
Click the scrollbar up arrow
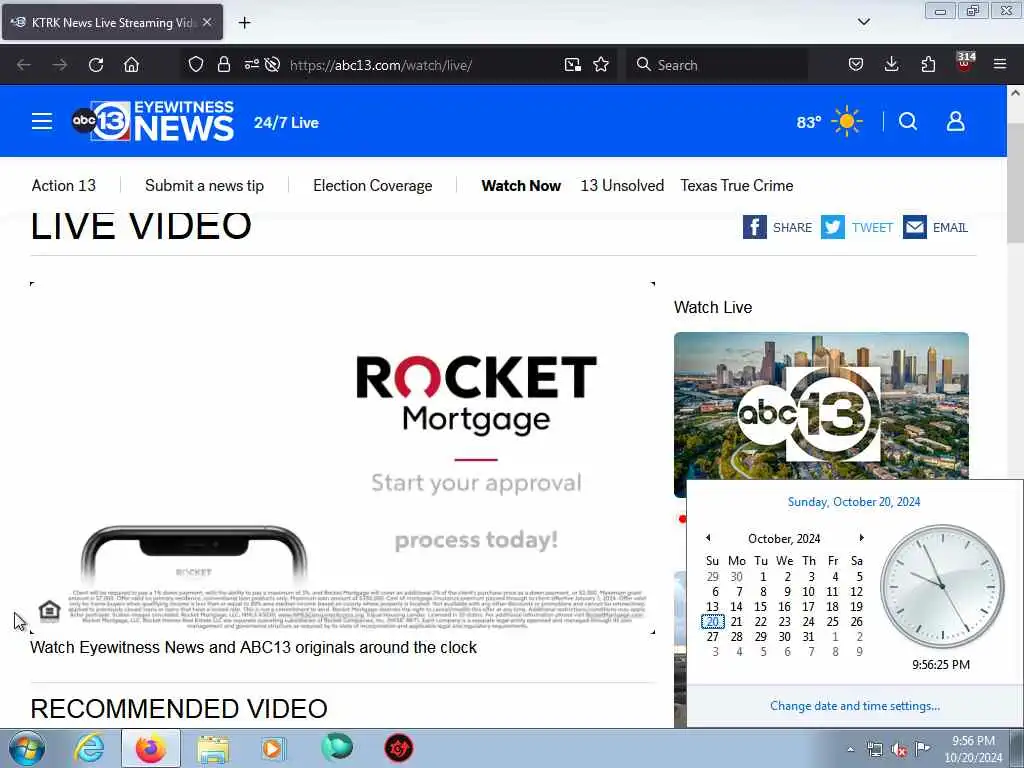pyautogui.click(x=1015, y=93)
